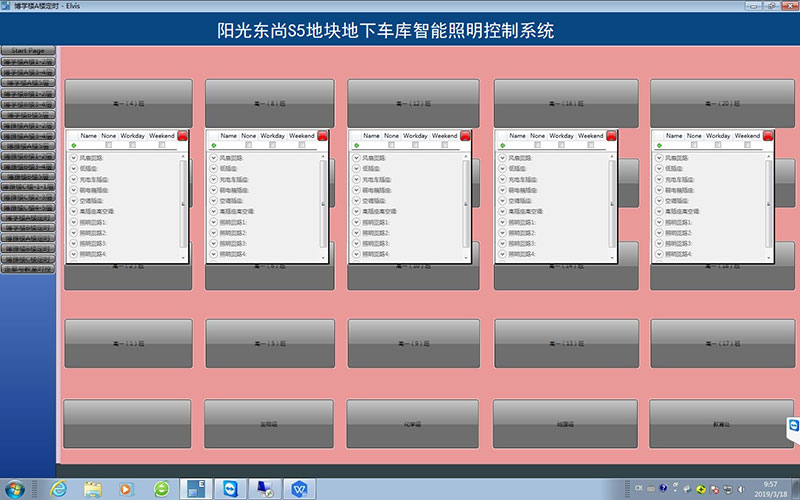800x500 pixels.
Task: Expand 空调插座 row in 高一(20)班 panel
Action: click(x=659, y=201)
